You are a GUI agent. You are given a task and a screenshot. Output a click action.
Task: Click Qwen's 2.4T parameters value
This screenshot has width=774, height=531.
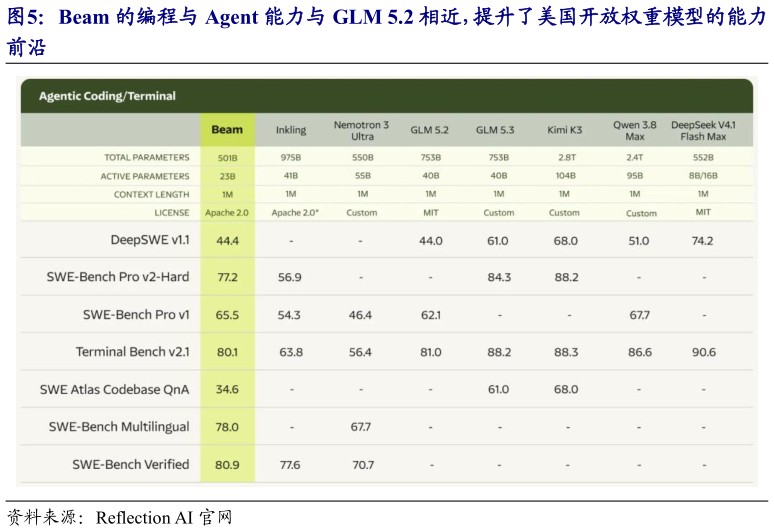click(x=635, y=157)
